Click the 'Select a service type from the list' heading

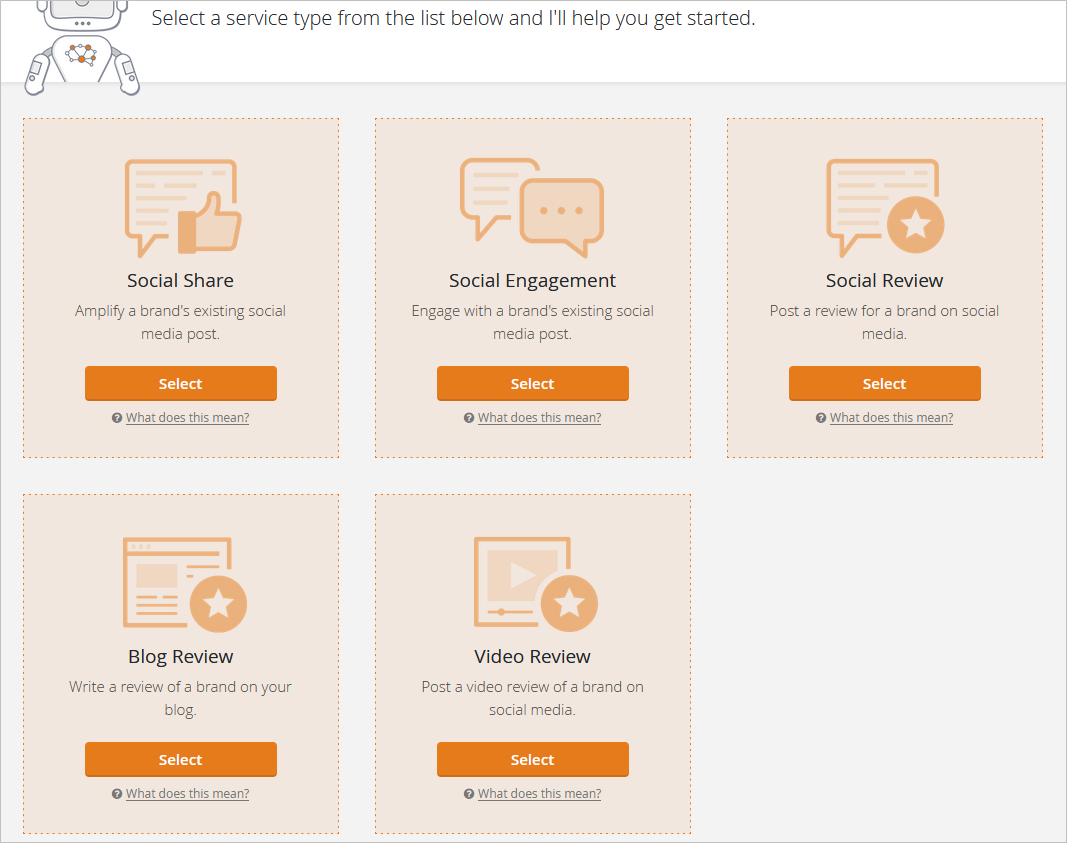[453, 18]
